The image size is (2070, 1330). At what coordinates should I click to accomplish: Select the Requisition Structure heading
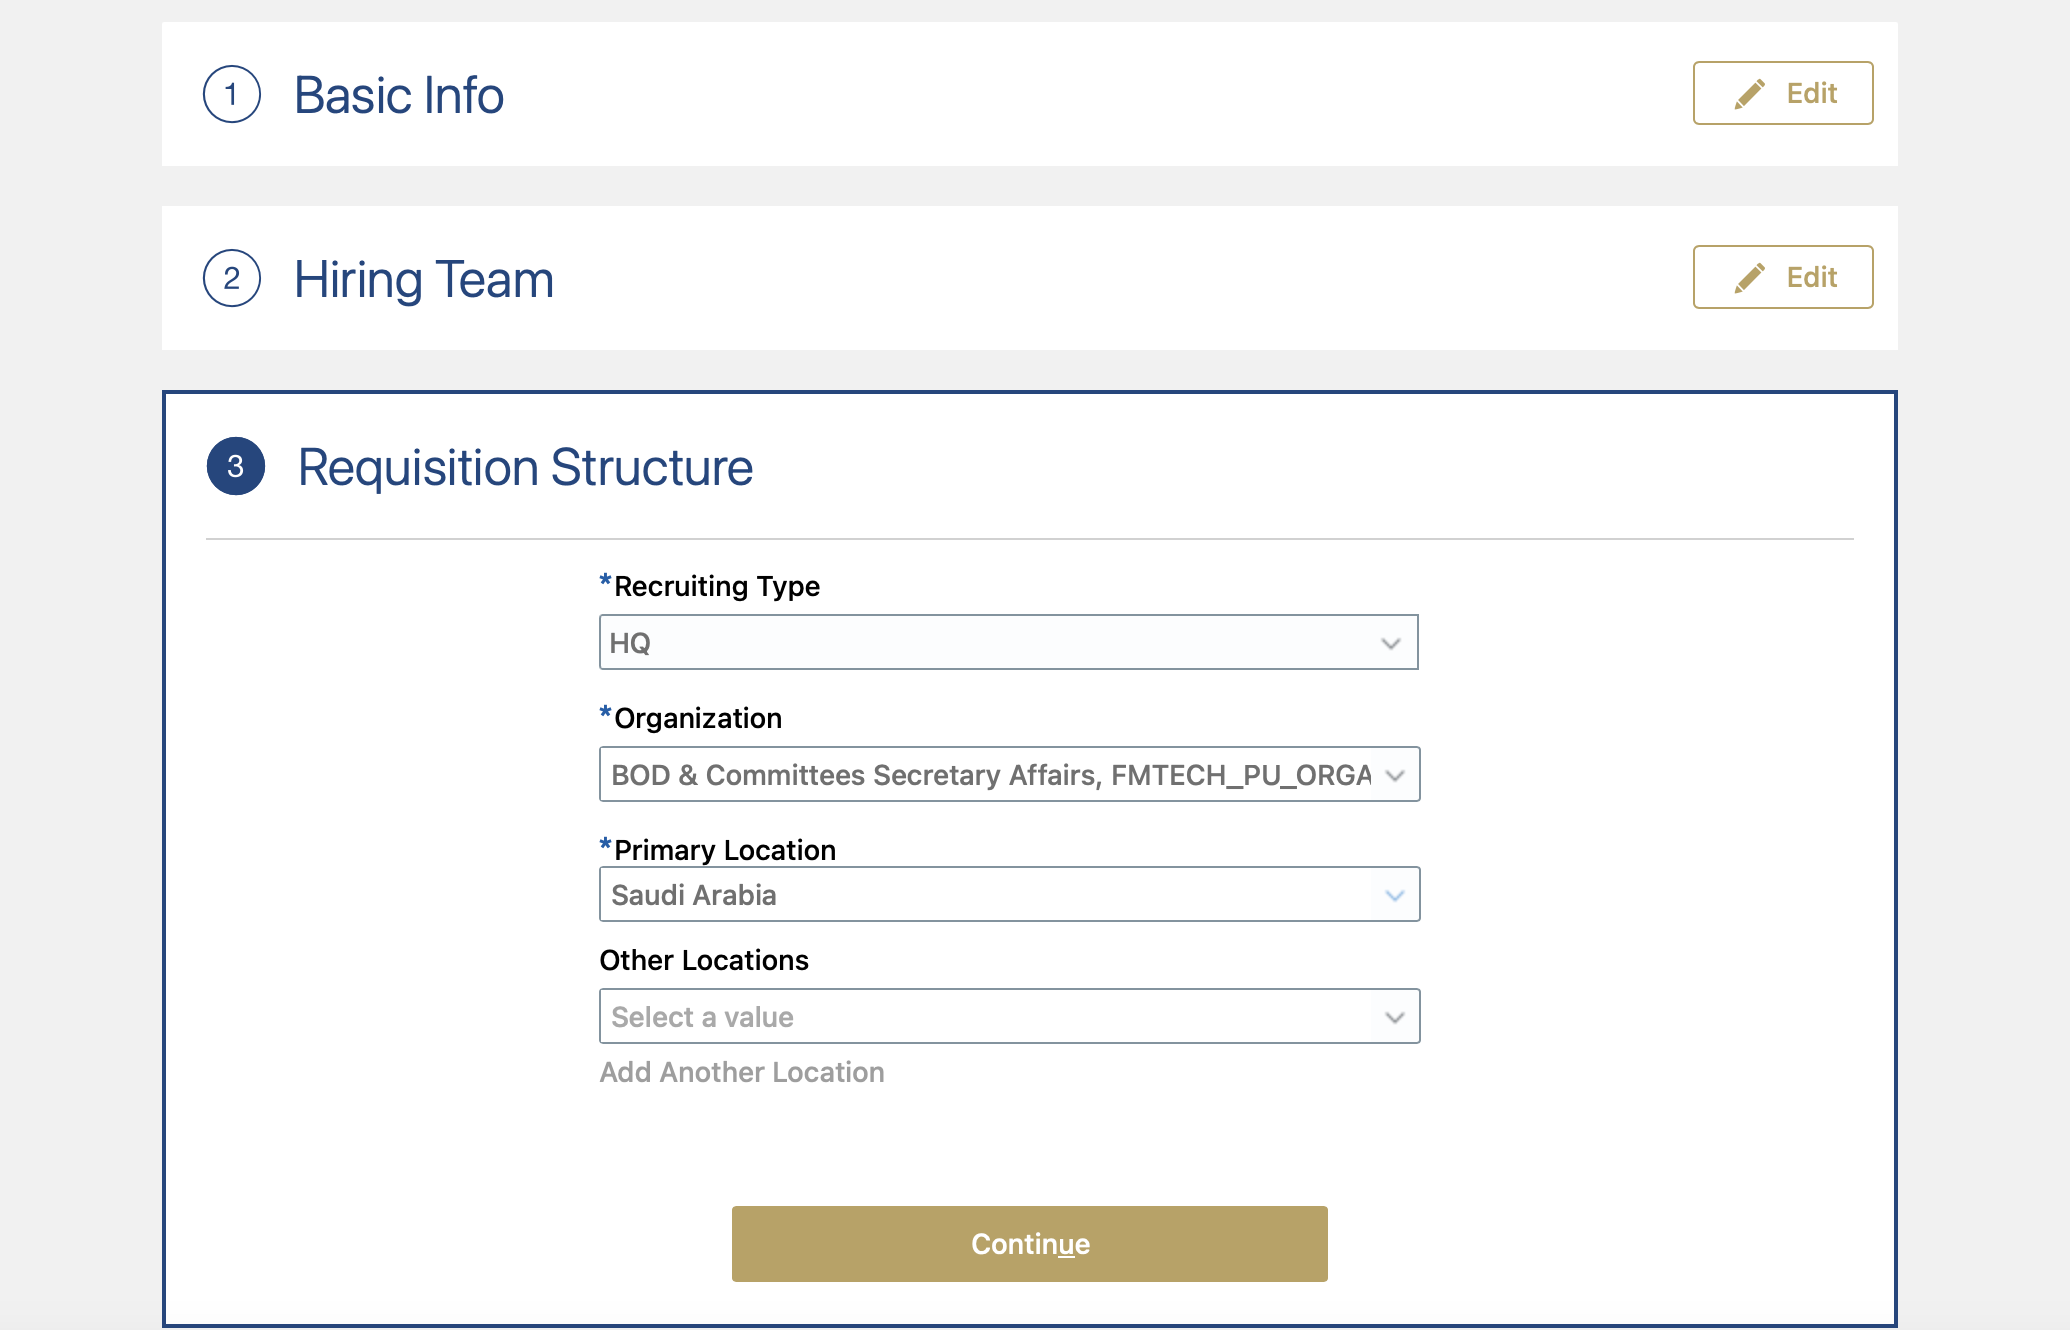tap(525, 467)
